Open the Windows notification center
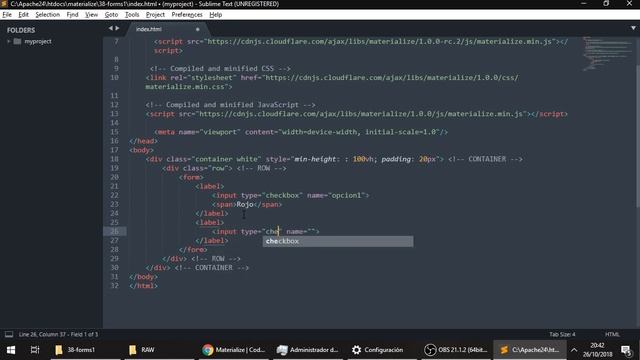This screenshot has height=360, width=640. pos(626,350)
